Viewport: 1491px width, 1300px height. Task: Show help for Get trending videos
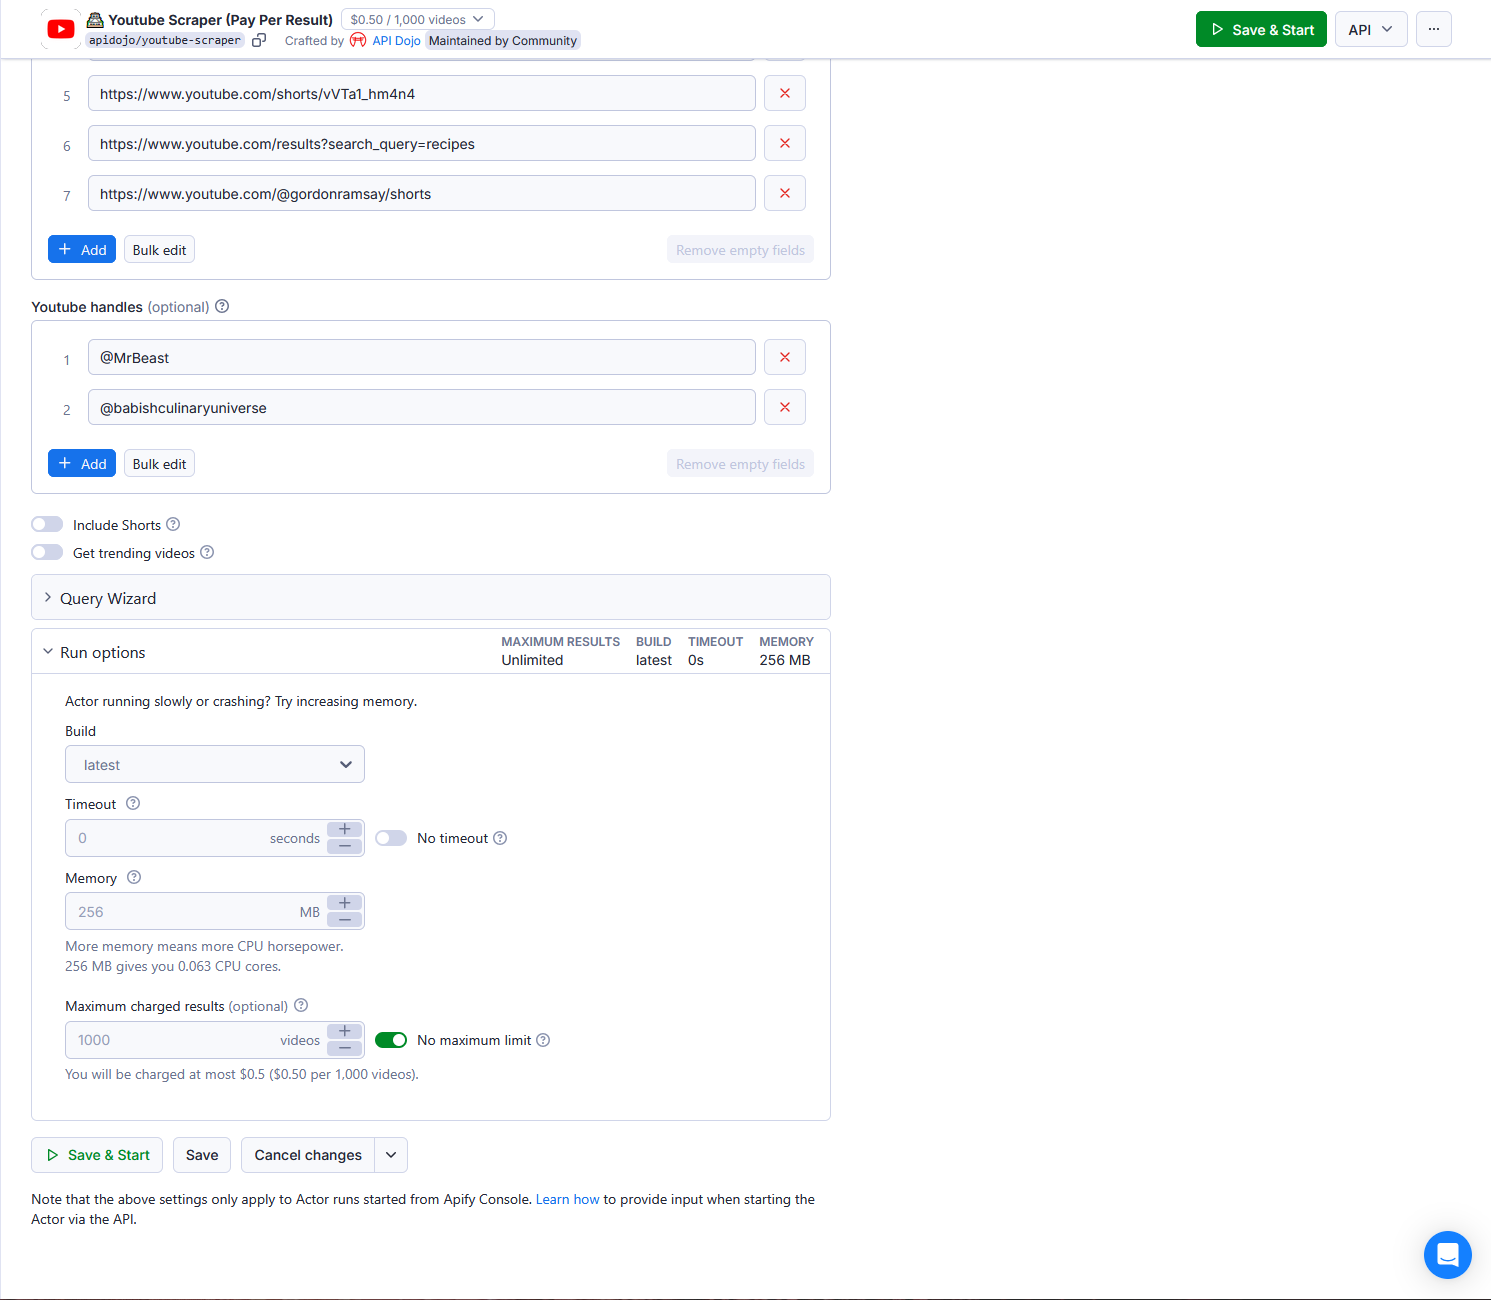click(x=207, y=552)
